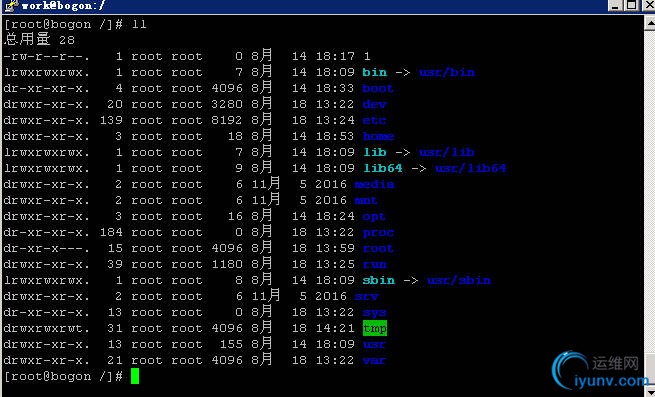Minimize the terminal window
Screen dimensions: 655x397
[616, 5]
